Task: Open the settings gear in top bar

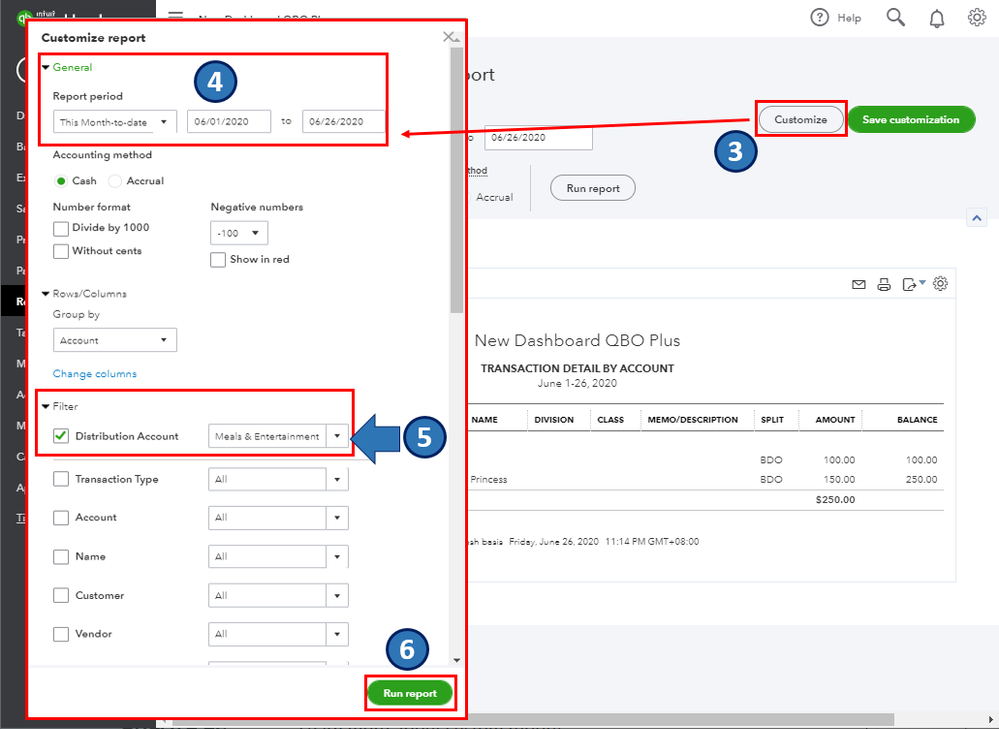Action: point(977,17)
